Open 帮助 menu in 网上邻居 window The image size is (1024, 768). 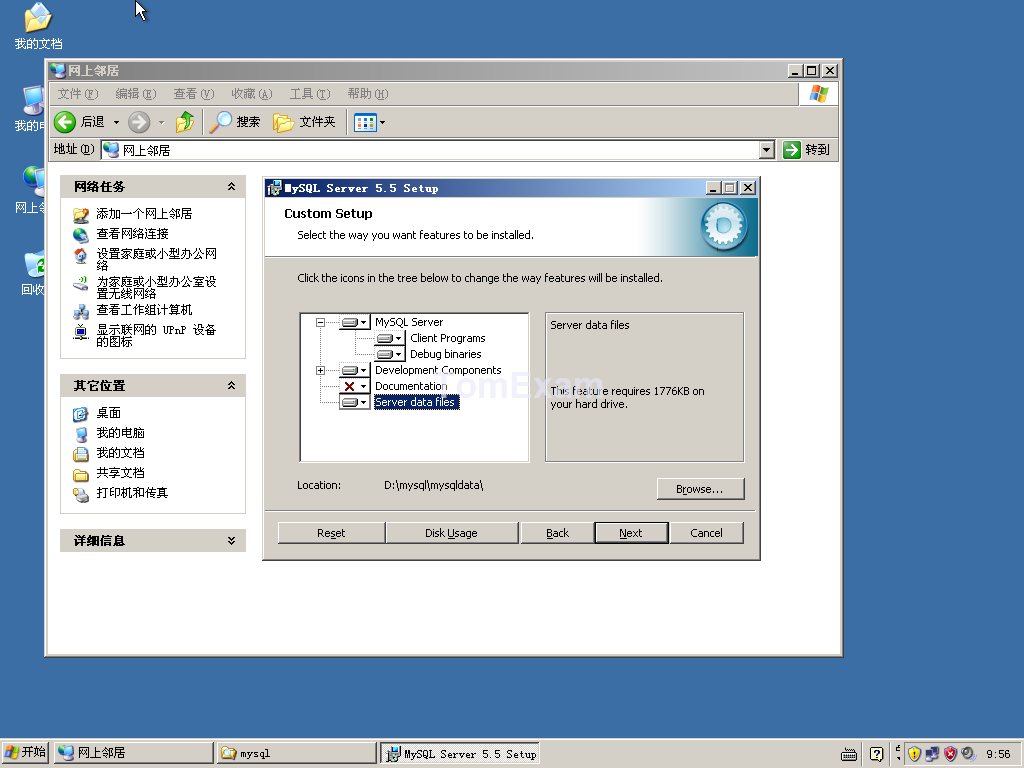coord(368,94)
